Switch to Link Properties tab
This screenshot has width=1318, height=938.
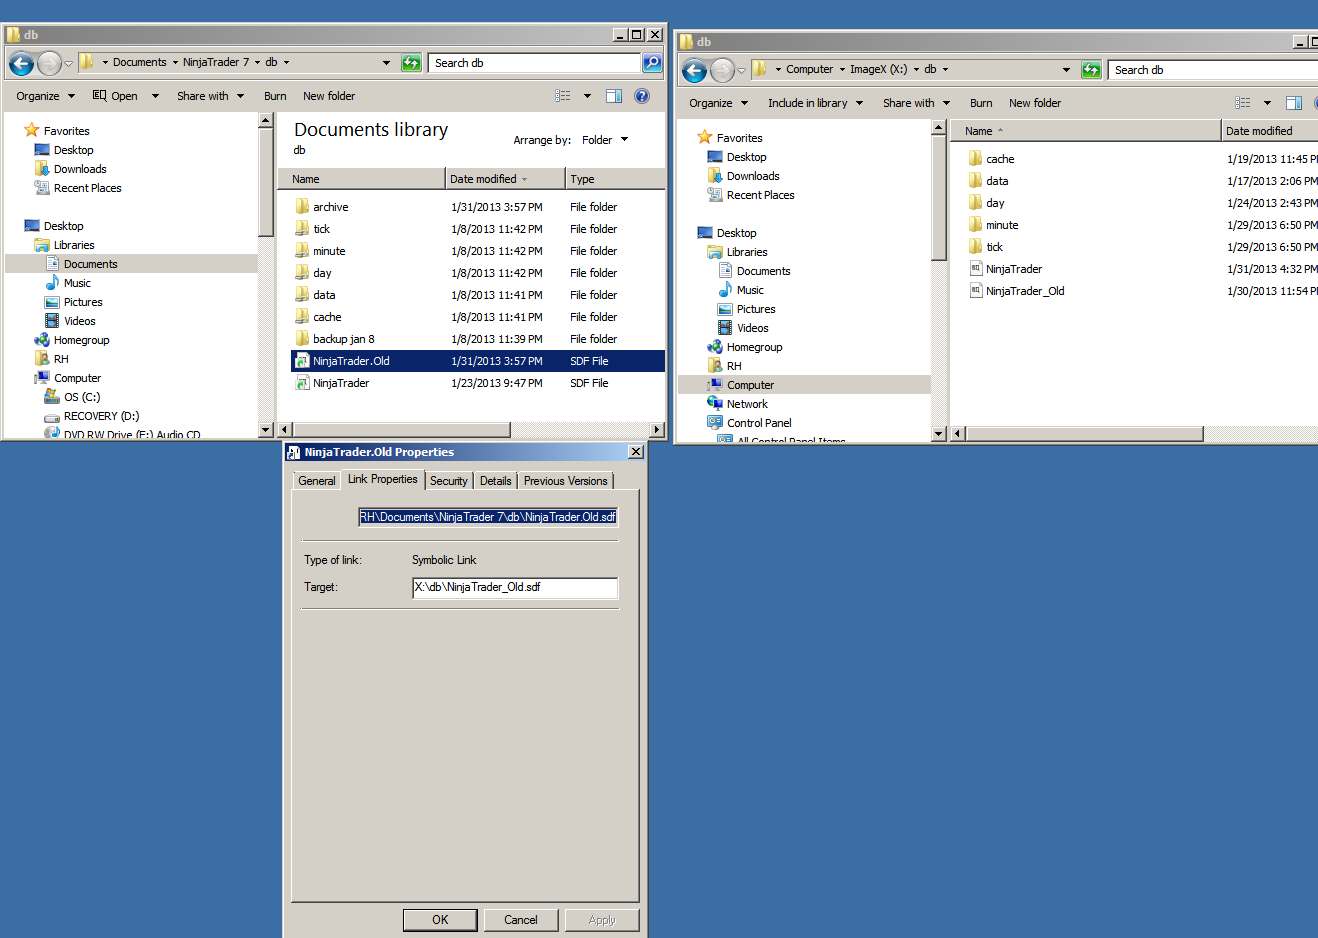[382, 479]
